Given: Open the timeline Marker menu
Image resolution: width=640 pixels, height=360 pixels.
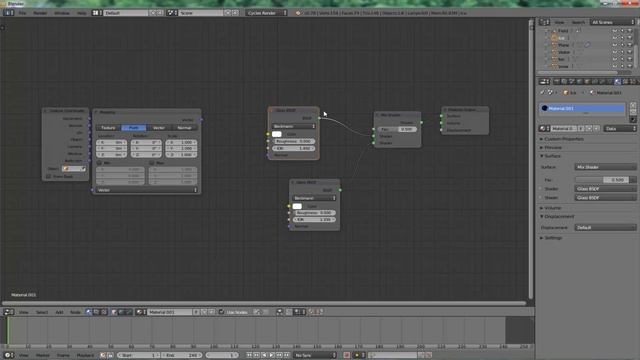Looking at the screenshot, I should pos(42,355).
